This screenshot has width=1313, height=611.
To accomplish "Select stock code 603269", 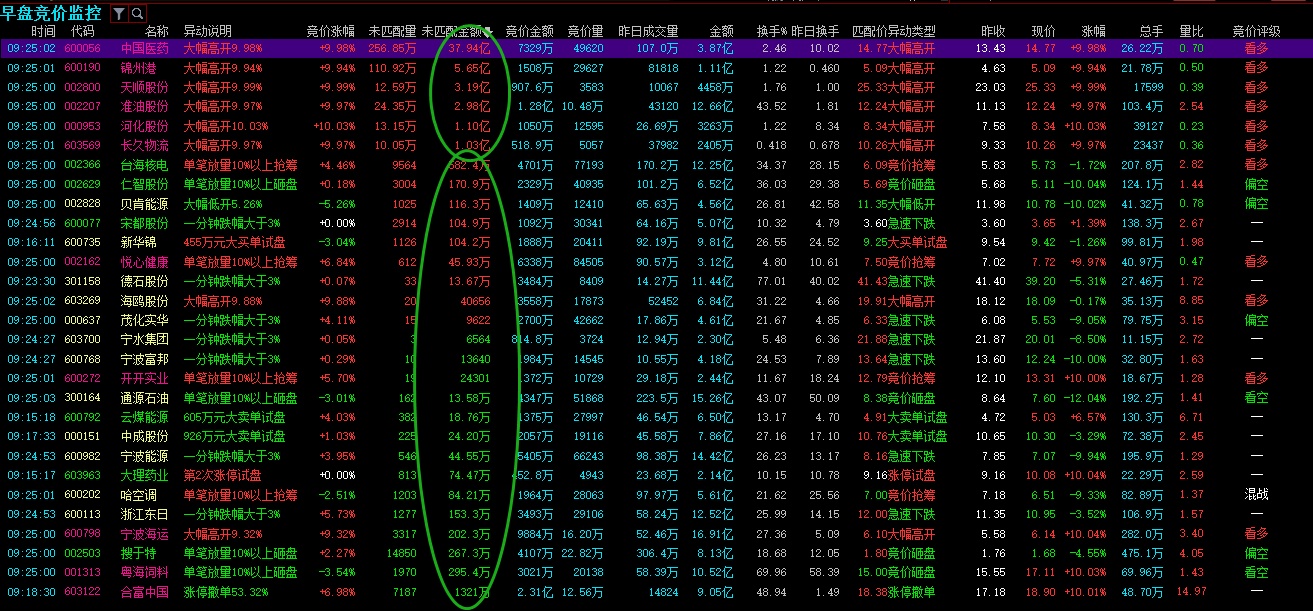I will [x=82, y=301].
